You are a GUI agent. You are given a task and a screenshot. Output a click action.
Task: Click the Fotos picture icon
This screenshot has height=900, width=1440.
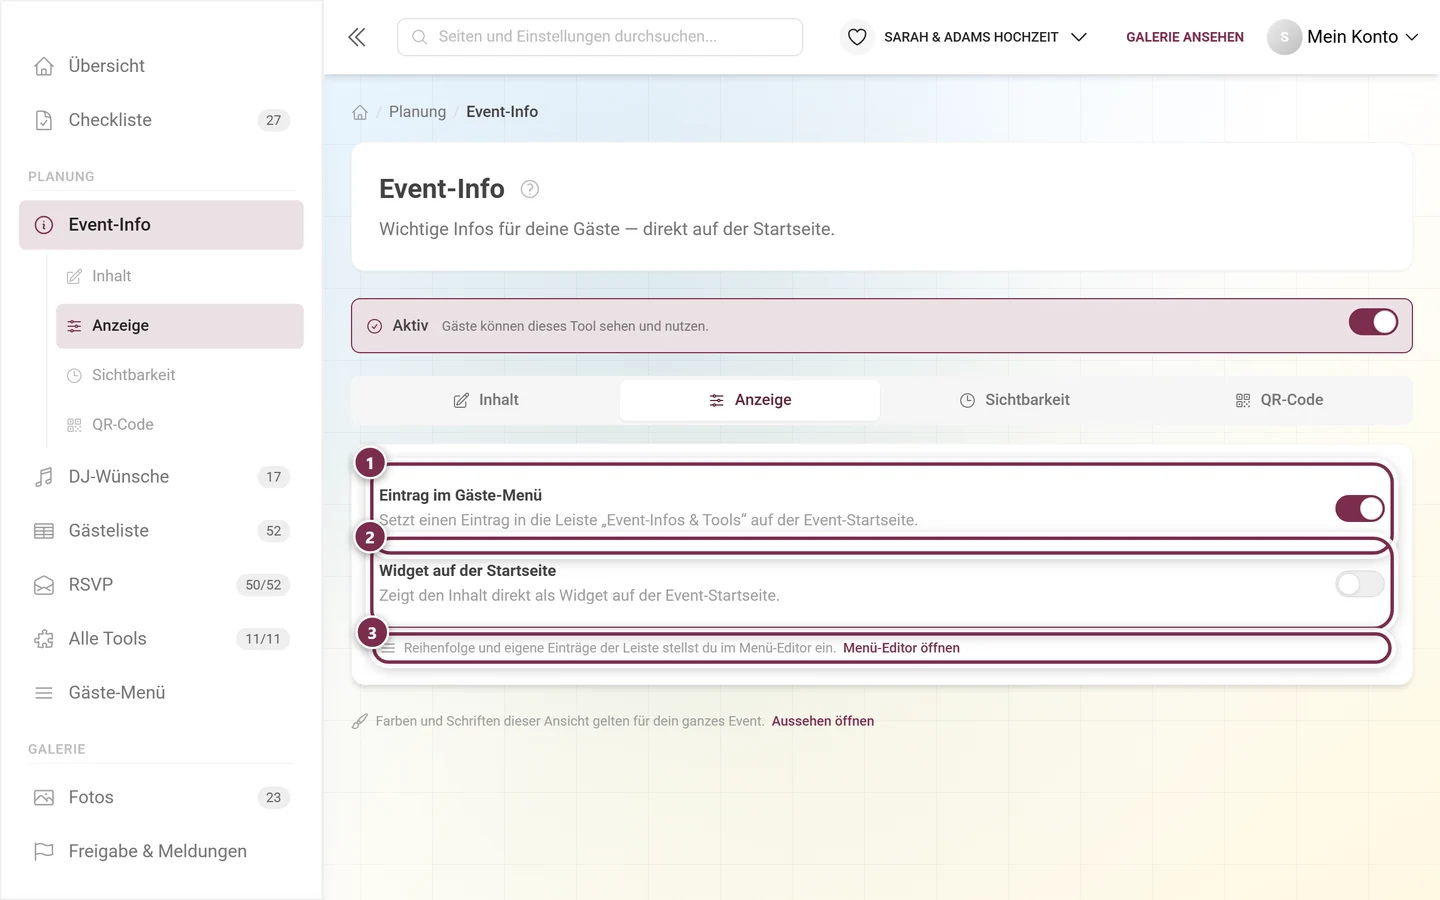(44, 798)
